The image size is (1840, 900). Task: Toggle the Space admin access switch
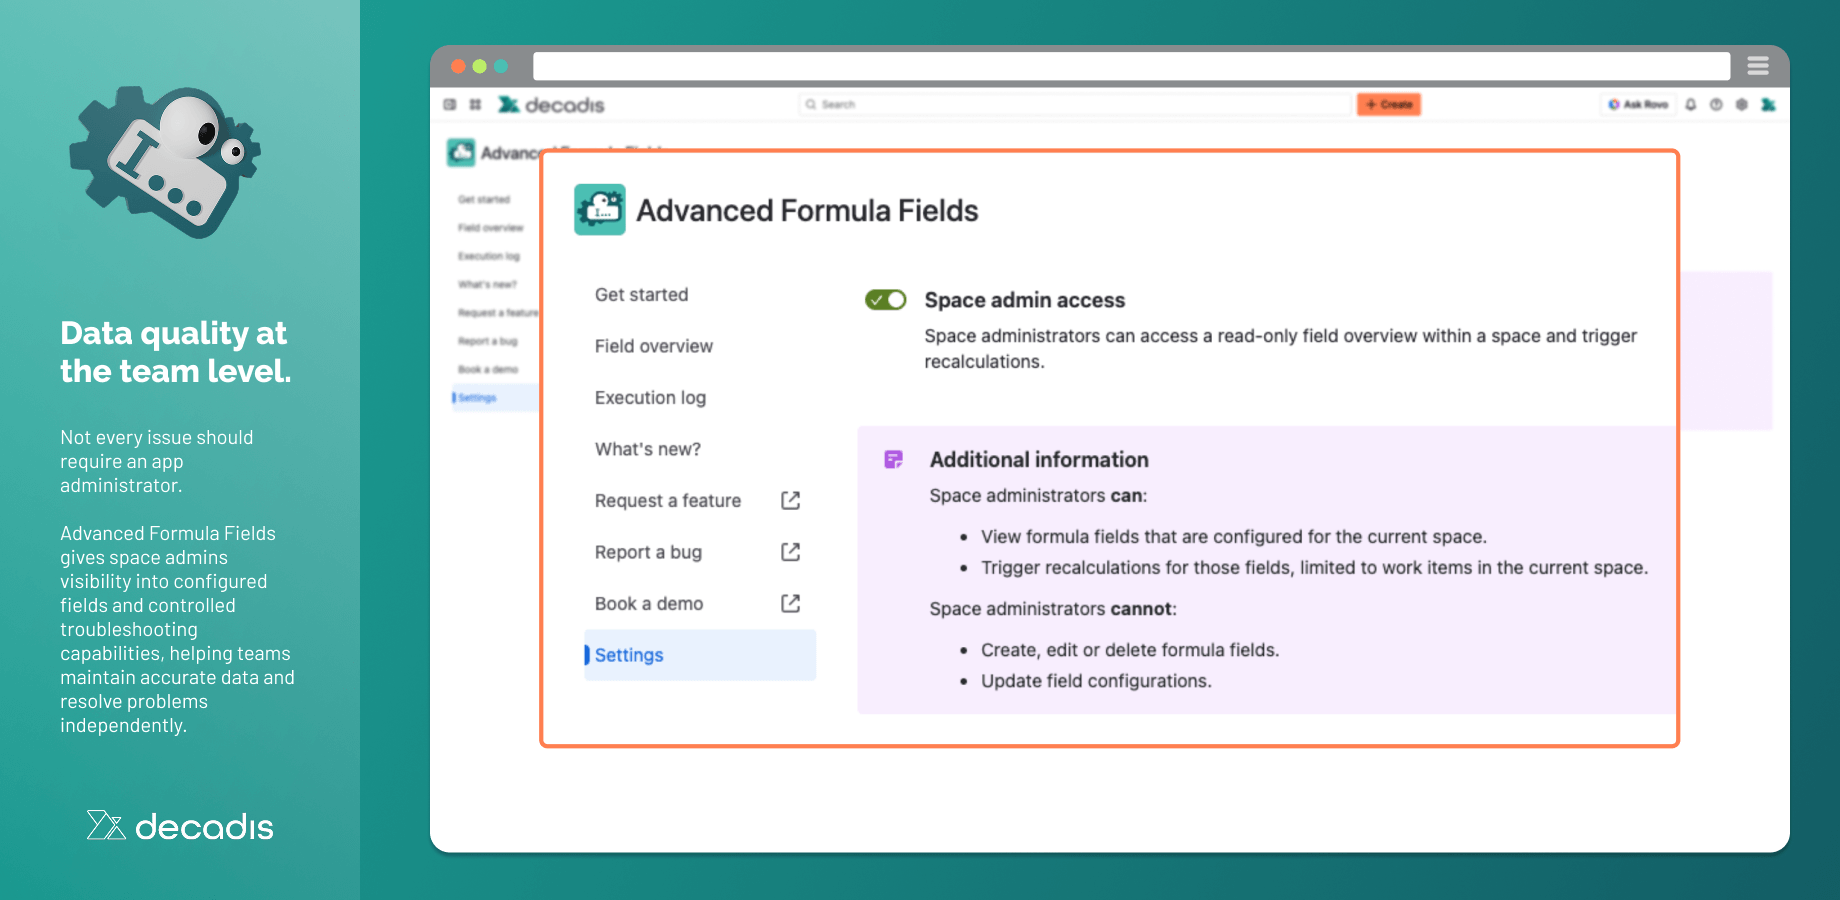pos(885,300)
